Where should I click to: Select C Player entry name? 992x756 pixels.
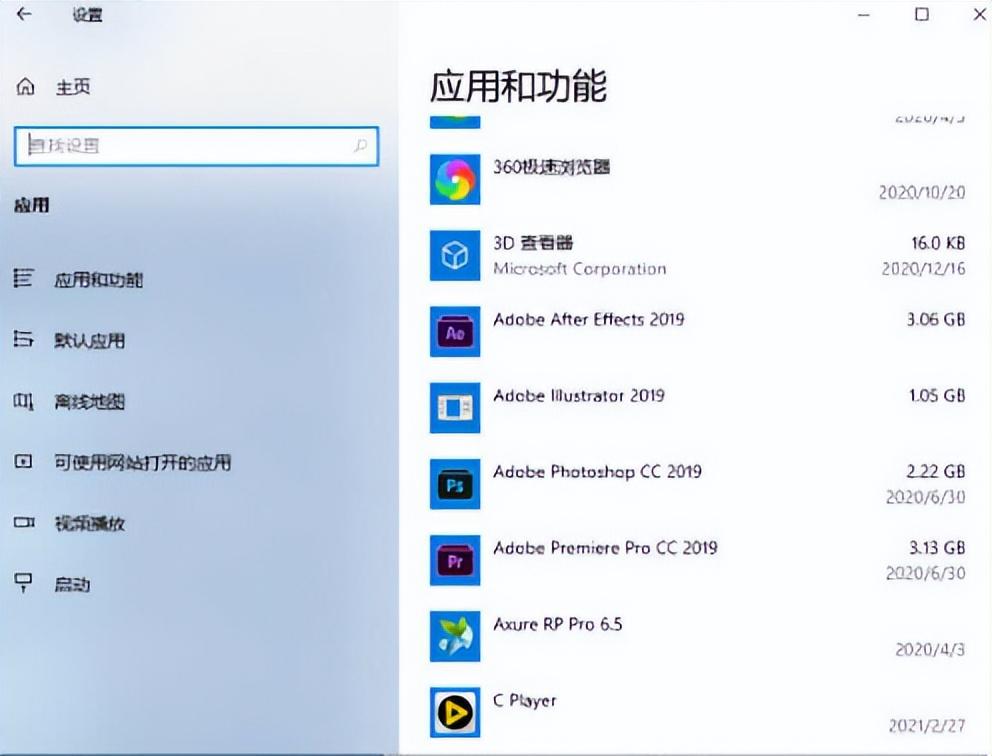[x=524, y=700]
